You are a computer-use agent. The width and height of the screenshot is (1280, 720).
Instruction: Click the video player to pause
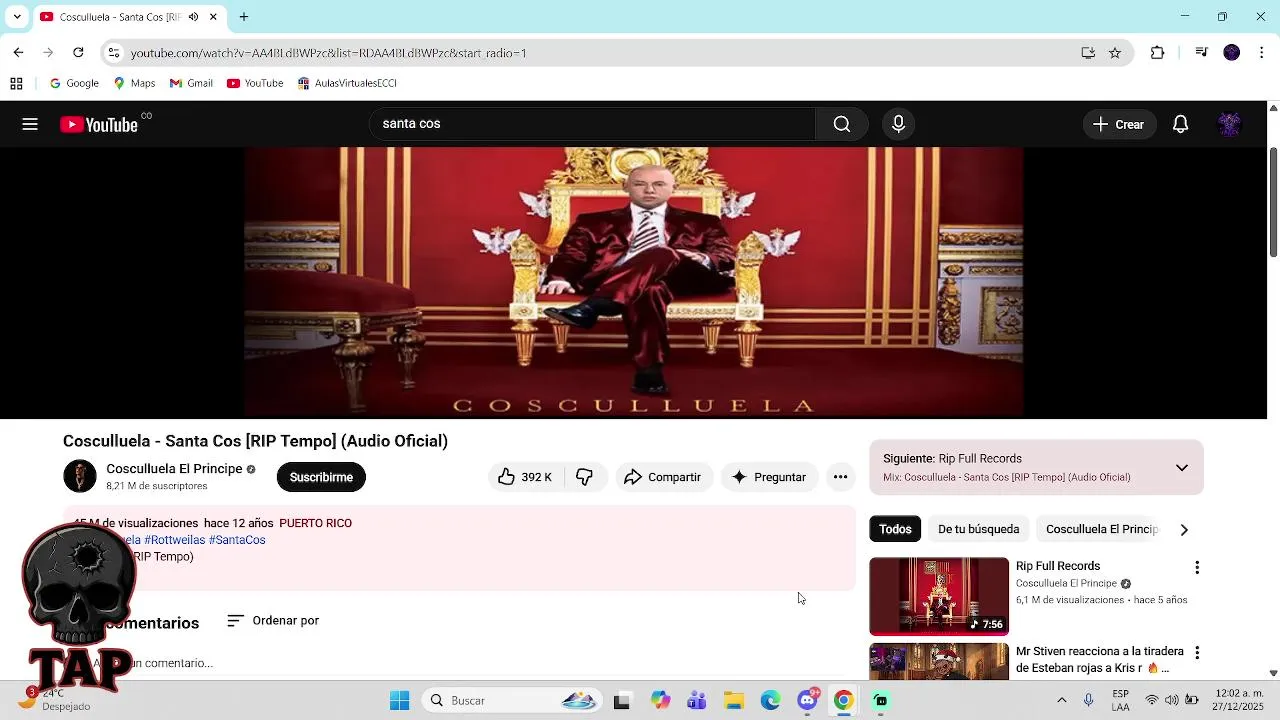[x=634, y=283]
